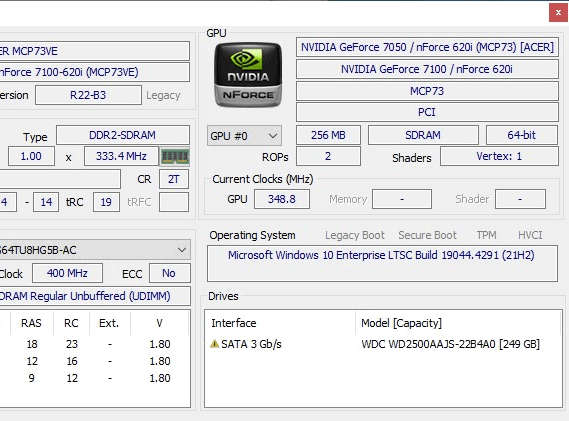The width and height of the screenshot is (569, 421).
Task: Click the V voltage column header
Action: [160, 323]
